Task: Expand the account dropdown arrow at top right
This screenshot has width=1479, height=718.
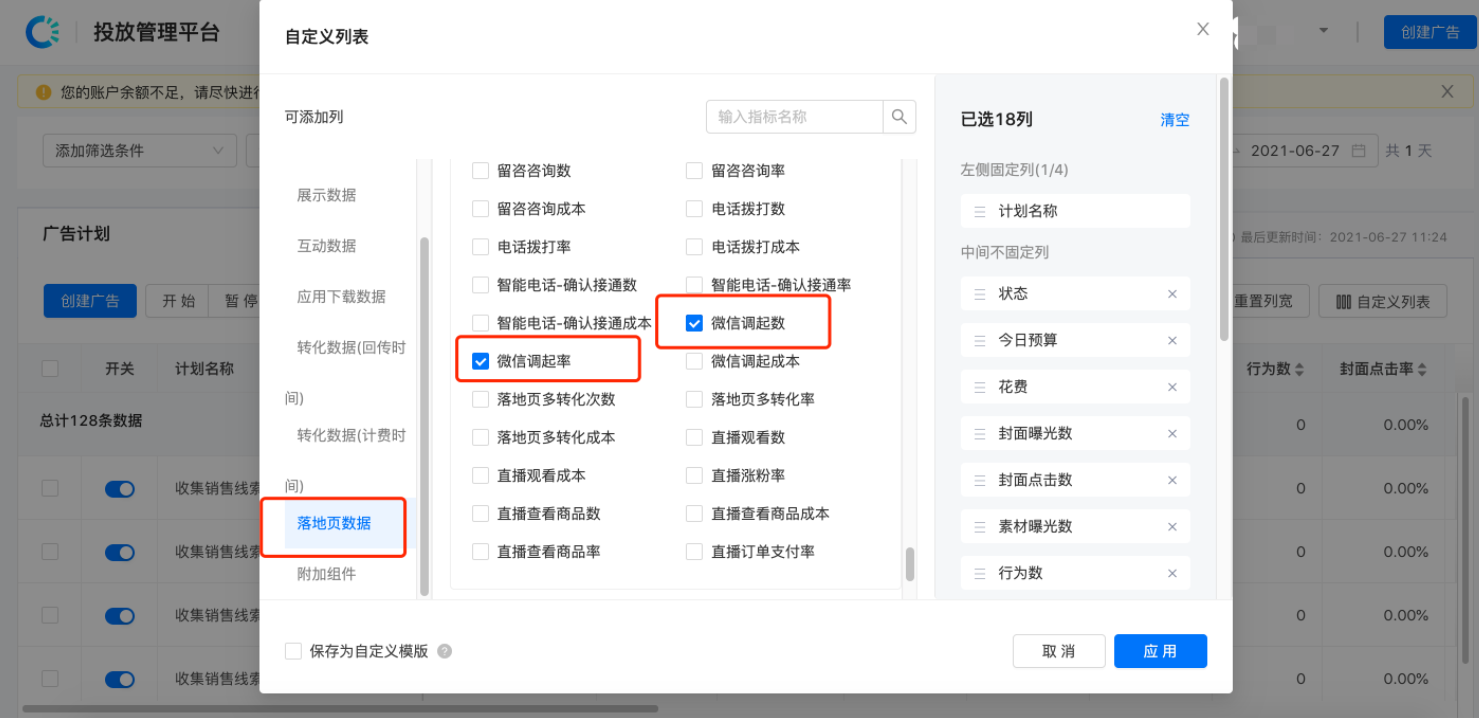Action: point(1323,31)
